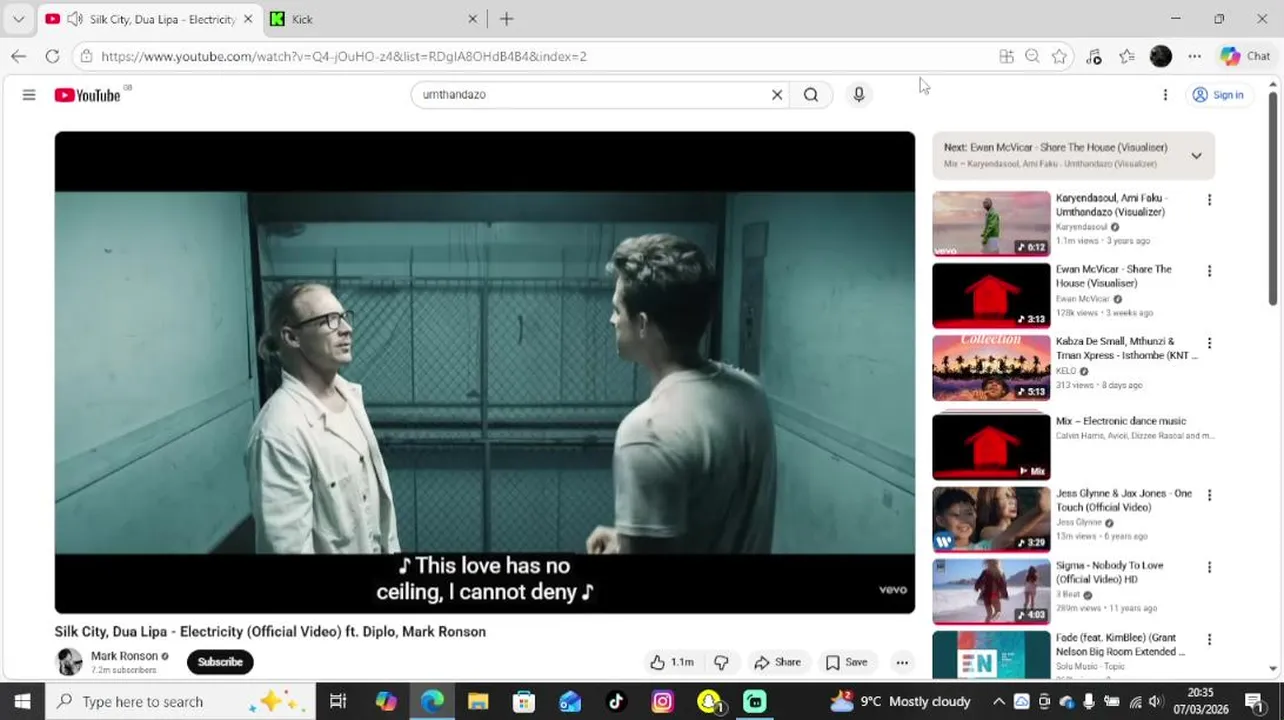
Task: Open File Explorer in the taskbar
Action: (x=478, y=701)
